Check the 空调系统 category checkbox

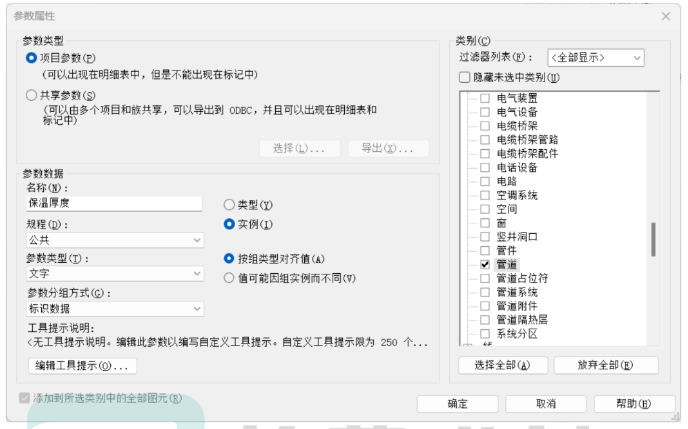pos(485,195)
